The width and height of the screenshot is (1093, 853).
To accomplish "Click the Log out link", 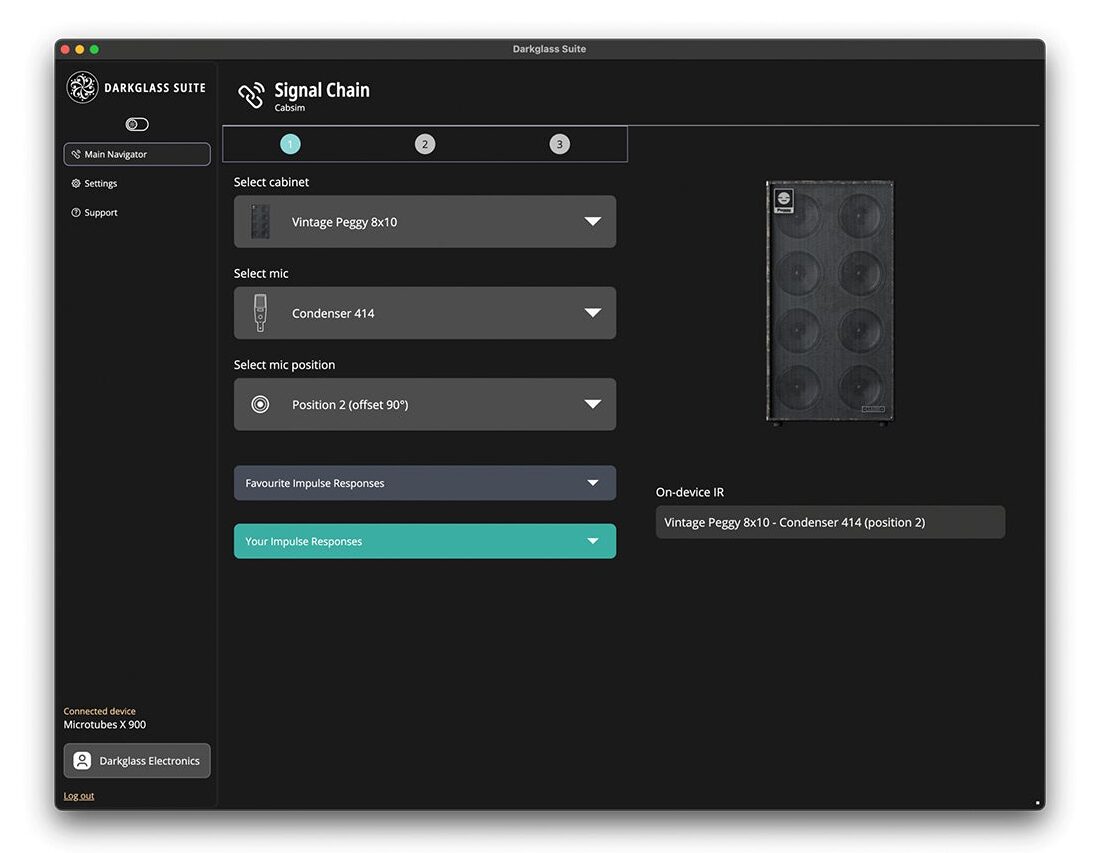I will (x=79, y=796).
